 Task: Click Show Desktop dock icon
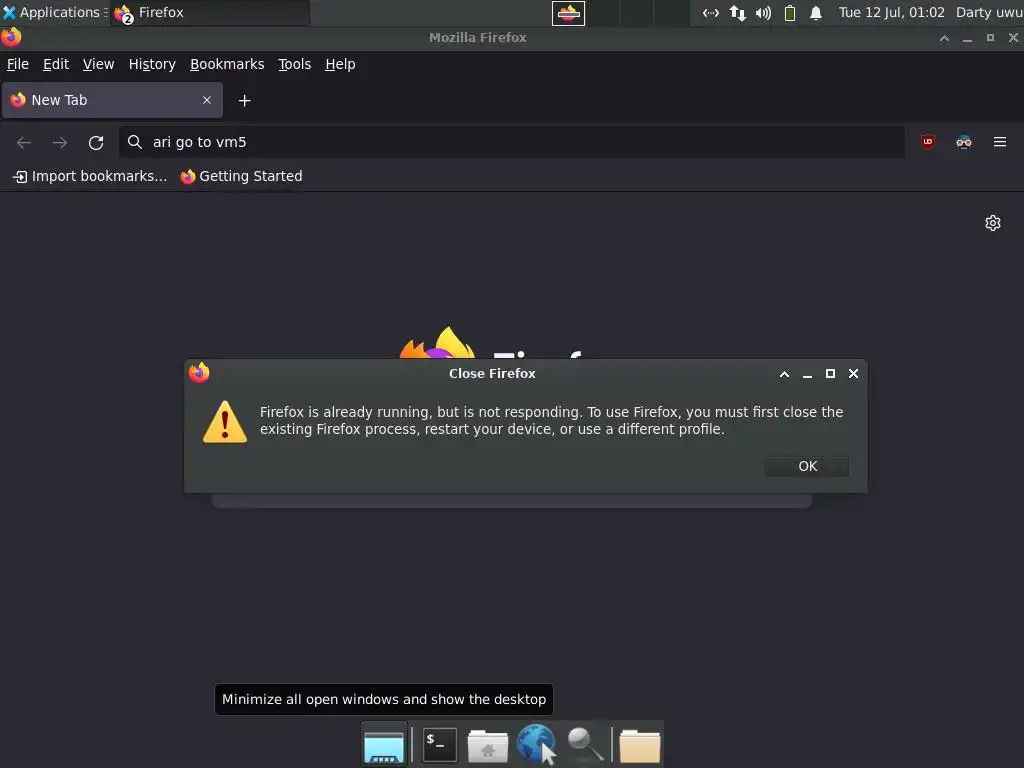click(383, 744)
